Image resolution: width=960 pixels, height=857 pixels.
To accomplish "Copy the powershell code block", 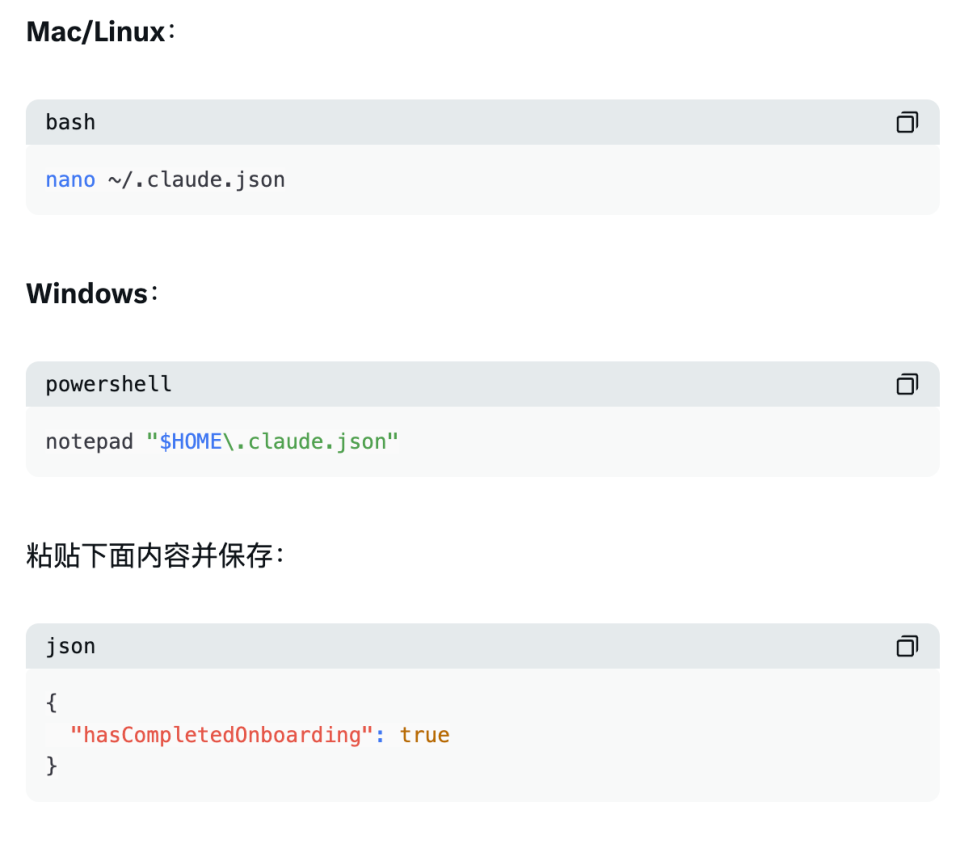I will (x=906, y=385).
